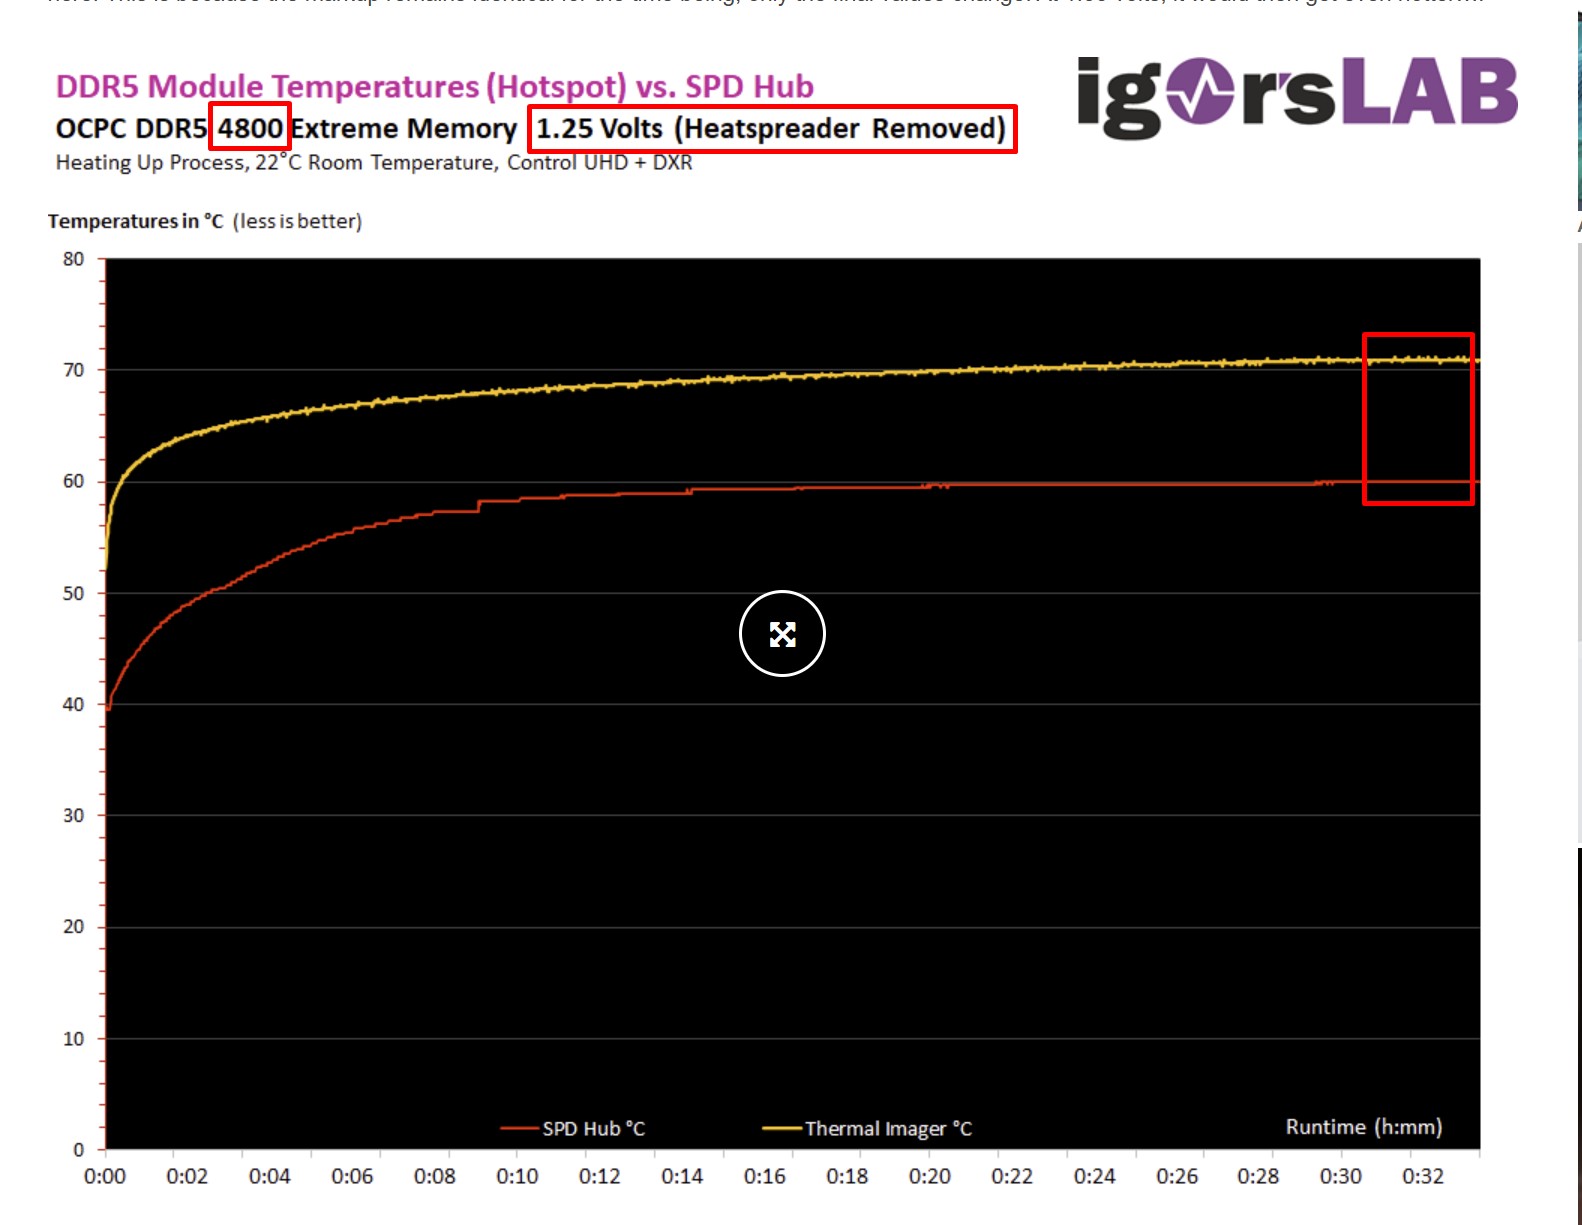This screenshot has height=1225, width=1582.
Task: Click the "Runtime (h:mm)" axis label
Action: click(1364, 1127)
